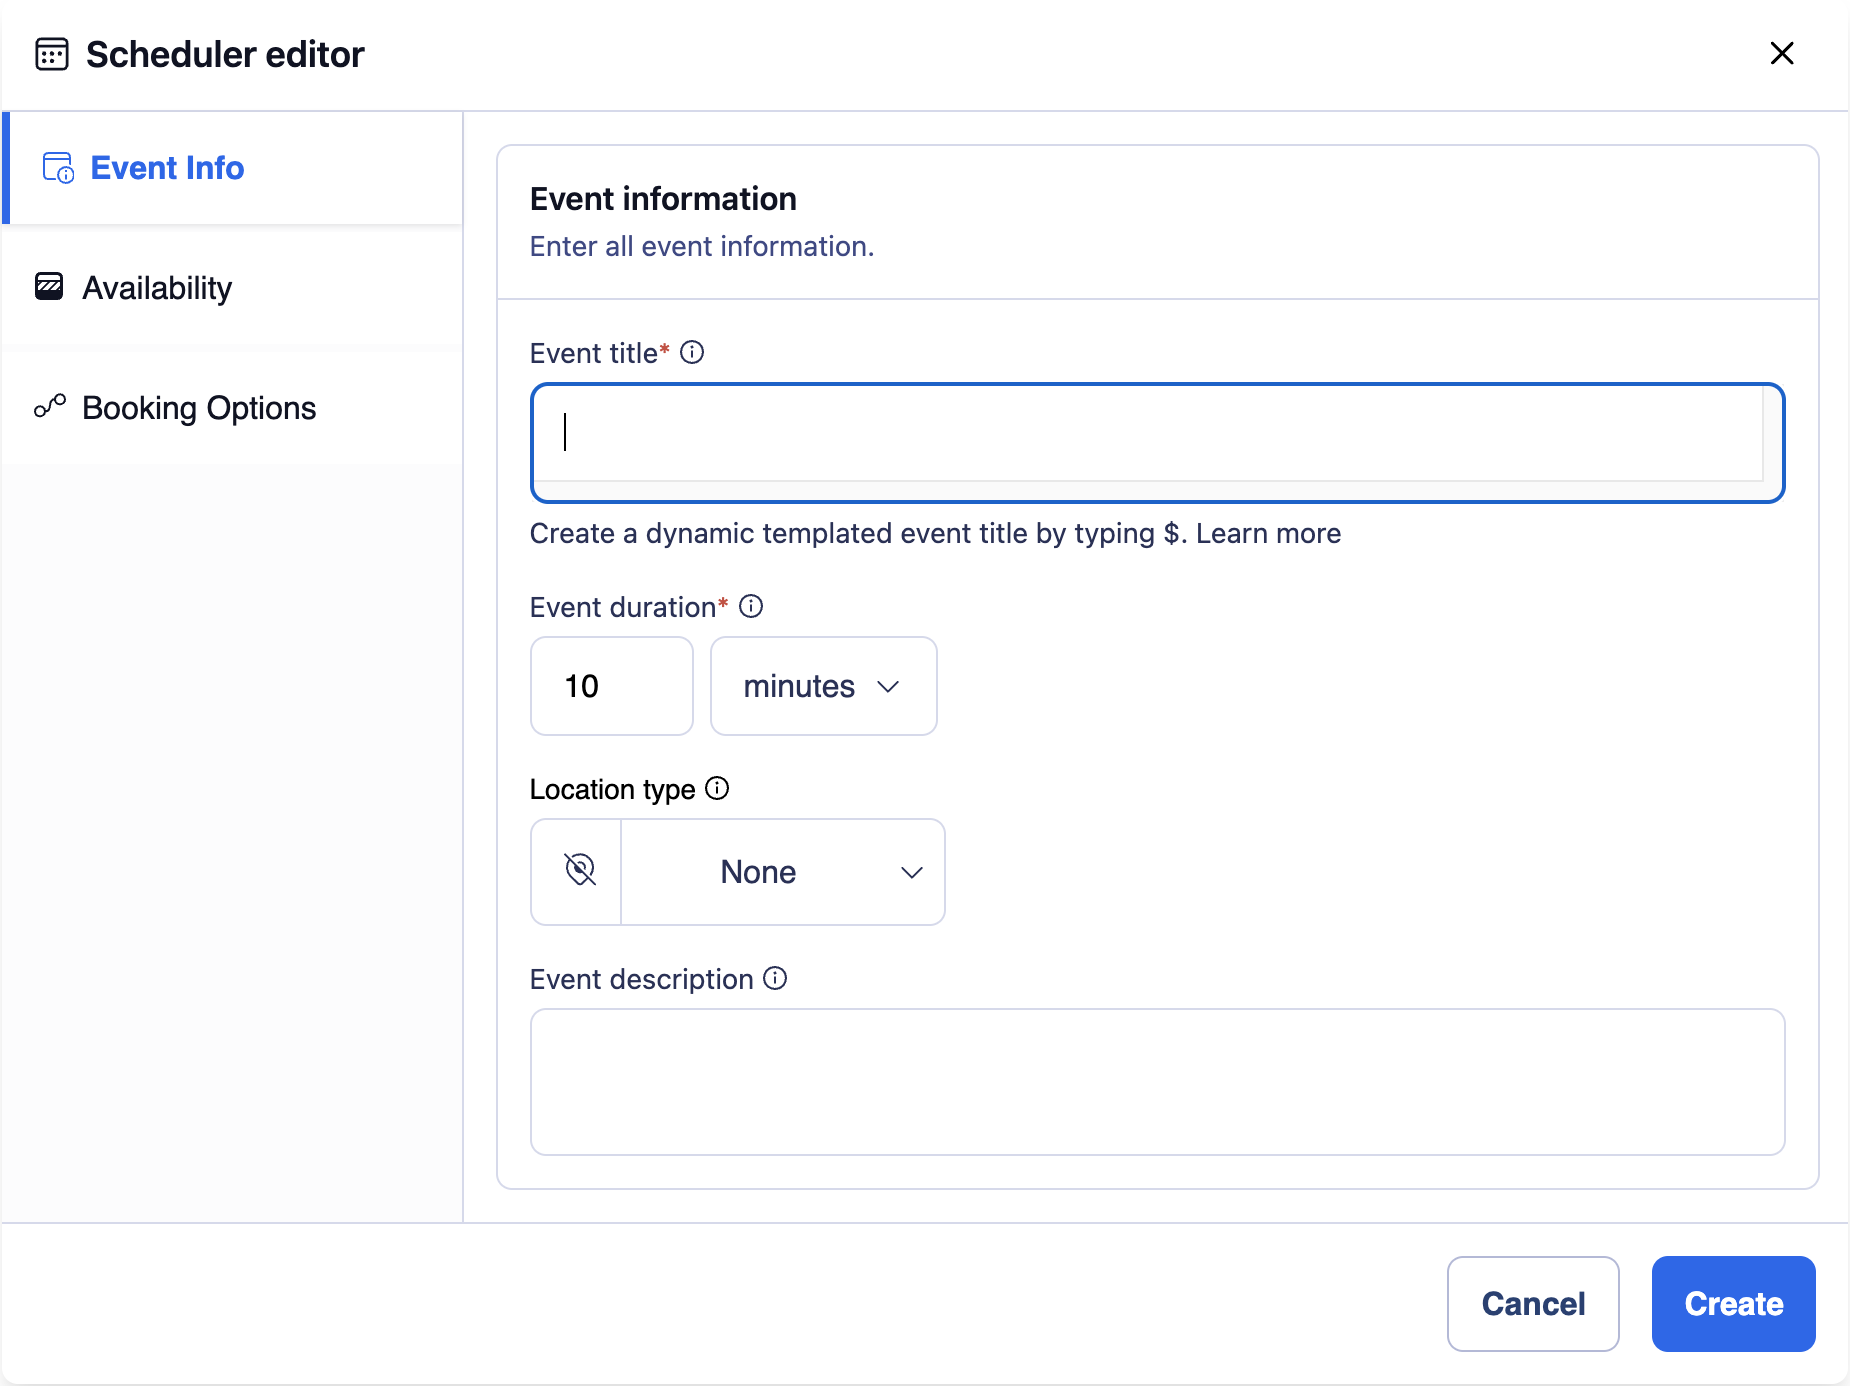
Task: Click the disabled-location icon beside None
Action: [x=581, y=871]
